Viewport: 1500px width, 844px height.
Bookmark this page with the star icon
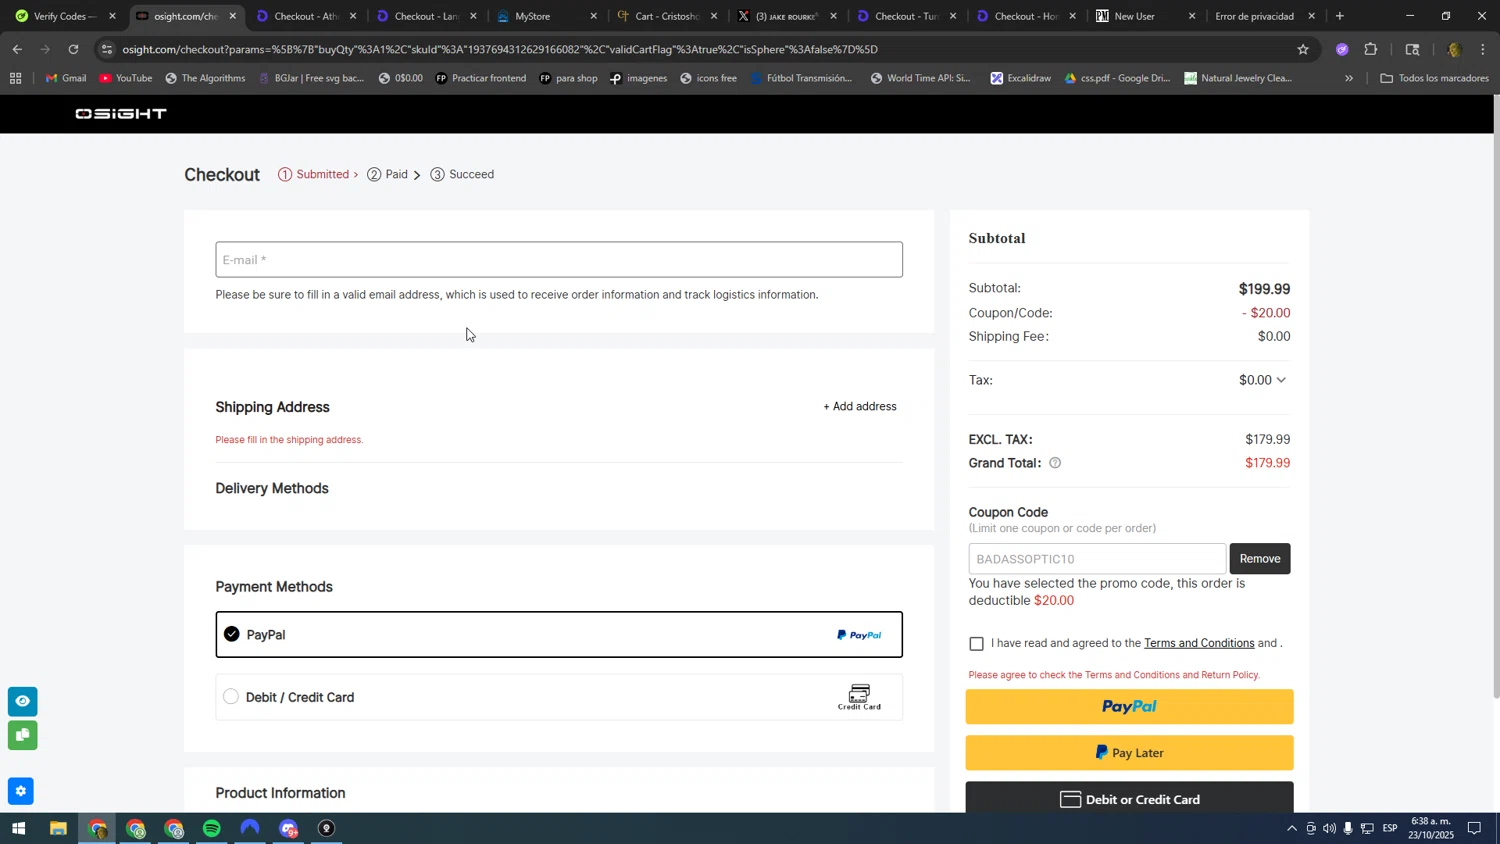1302,49
